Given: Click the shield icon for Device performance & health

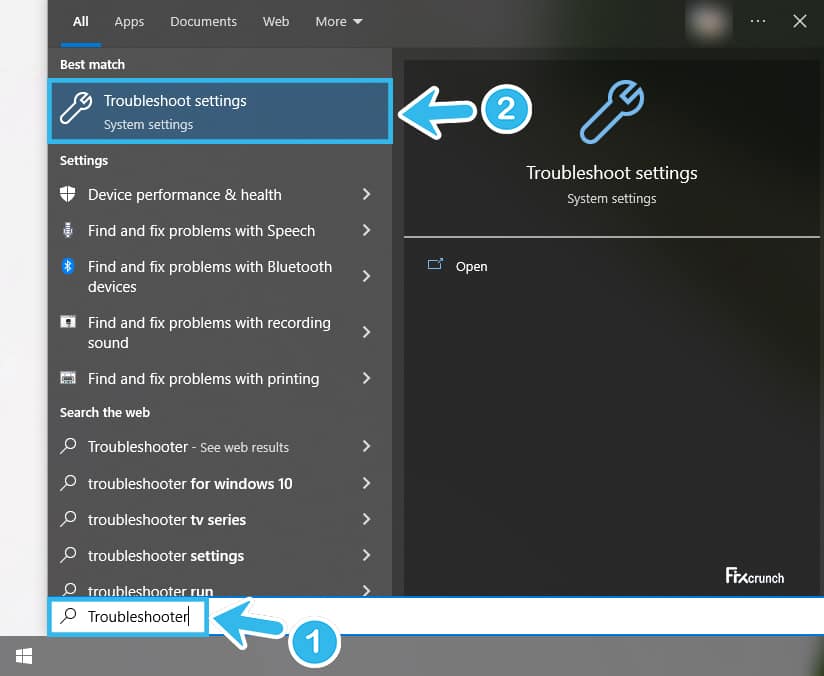Looking at the screenshot, I should pos(68,194).
